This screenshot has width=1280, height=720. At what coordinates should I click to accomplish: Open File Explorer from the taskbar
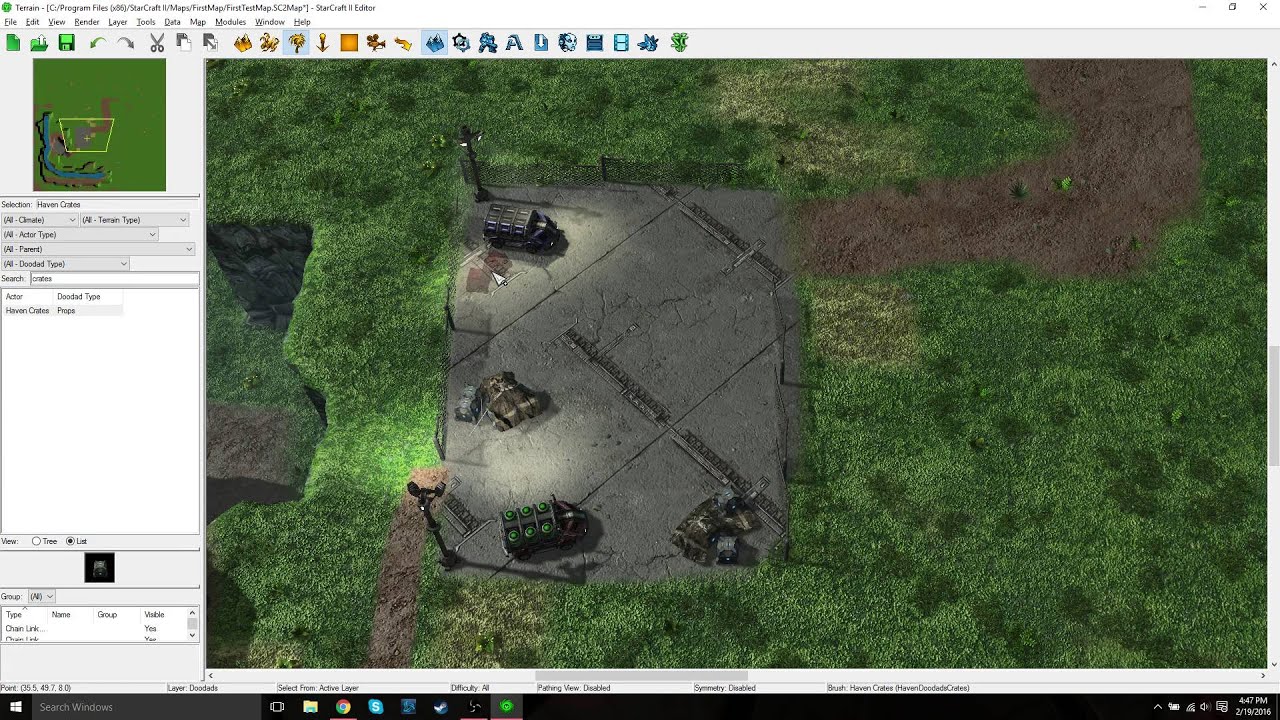coord(310,707)
